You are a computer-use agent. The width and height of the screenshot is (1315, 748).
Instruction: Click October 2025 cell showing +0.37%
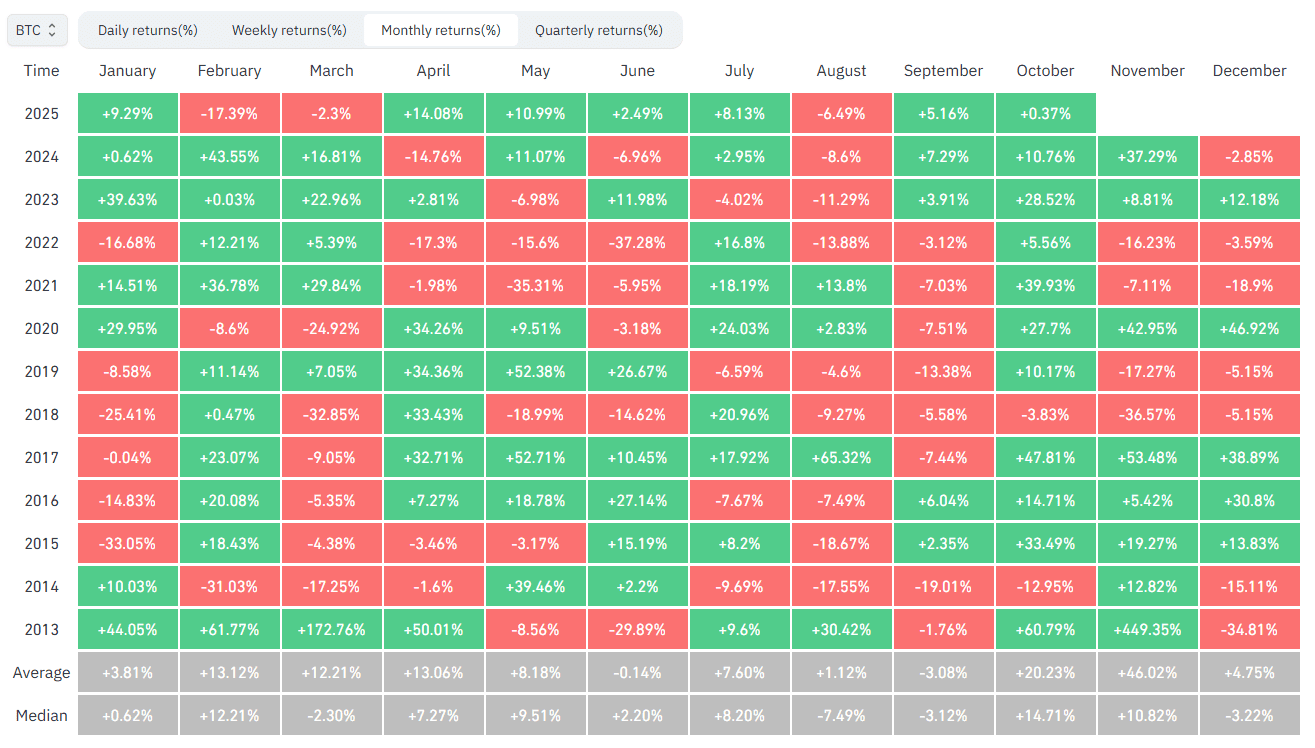(1045, 114)
